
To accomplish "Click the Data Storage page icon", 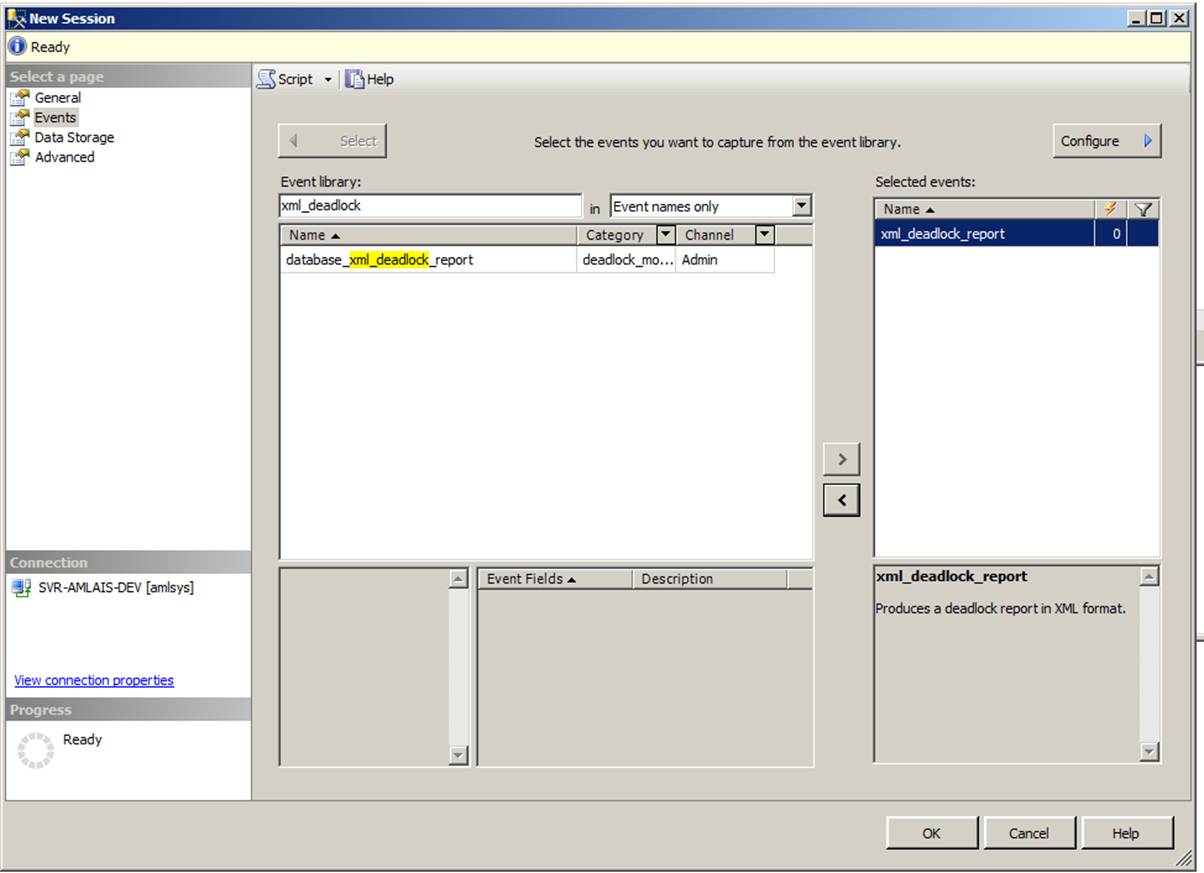I will (x=20, y=137).
